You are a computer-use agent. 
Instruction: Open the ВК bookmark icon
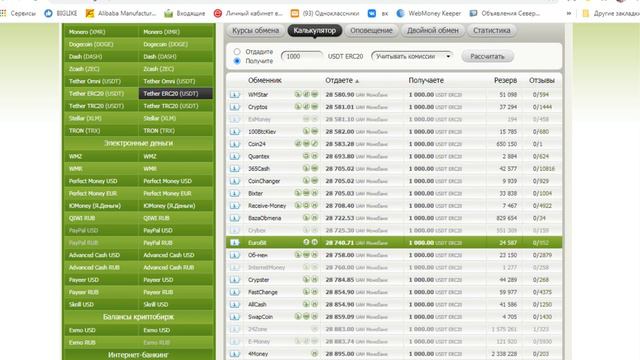[x=372, y=13]
